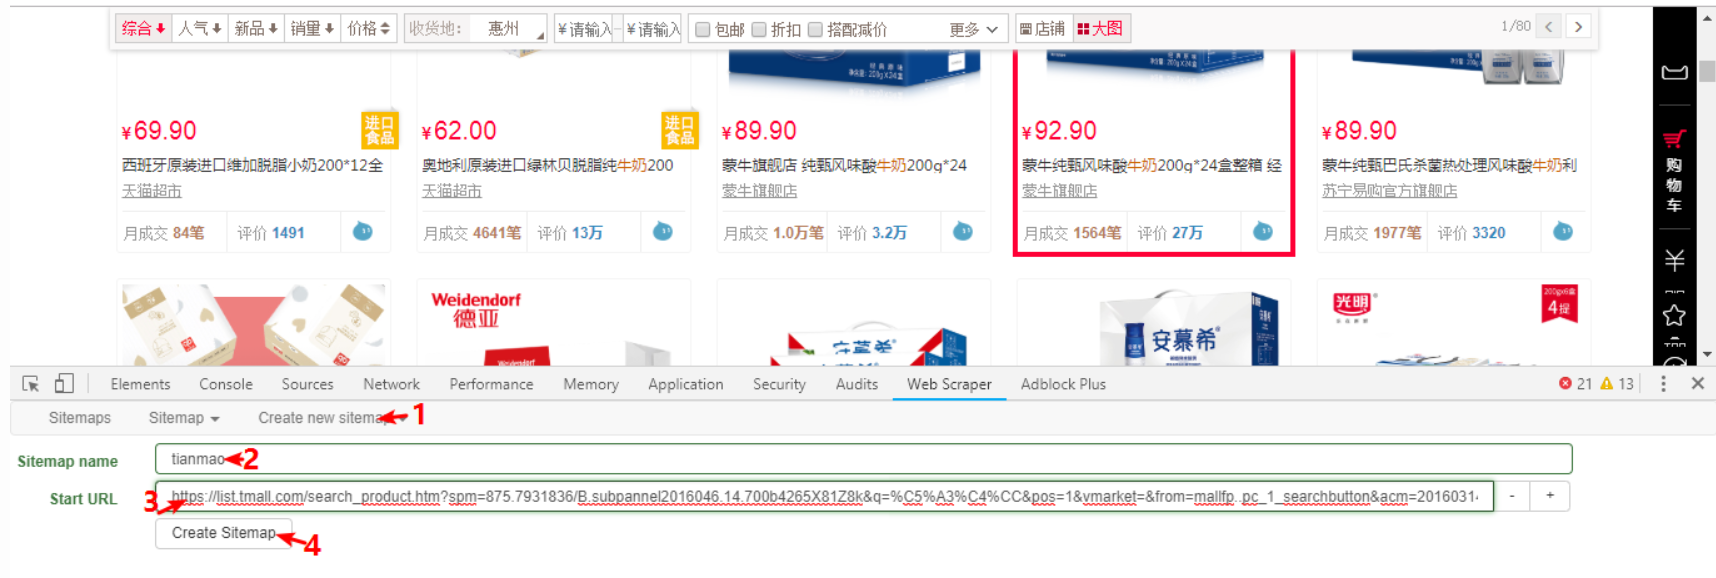Open 蒙牛纯甄风味酸牛奶 整箱 product title
Screen dimensions: 1716x578
pyautogui.click(x=1151, y=165)
